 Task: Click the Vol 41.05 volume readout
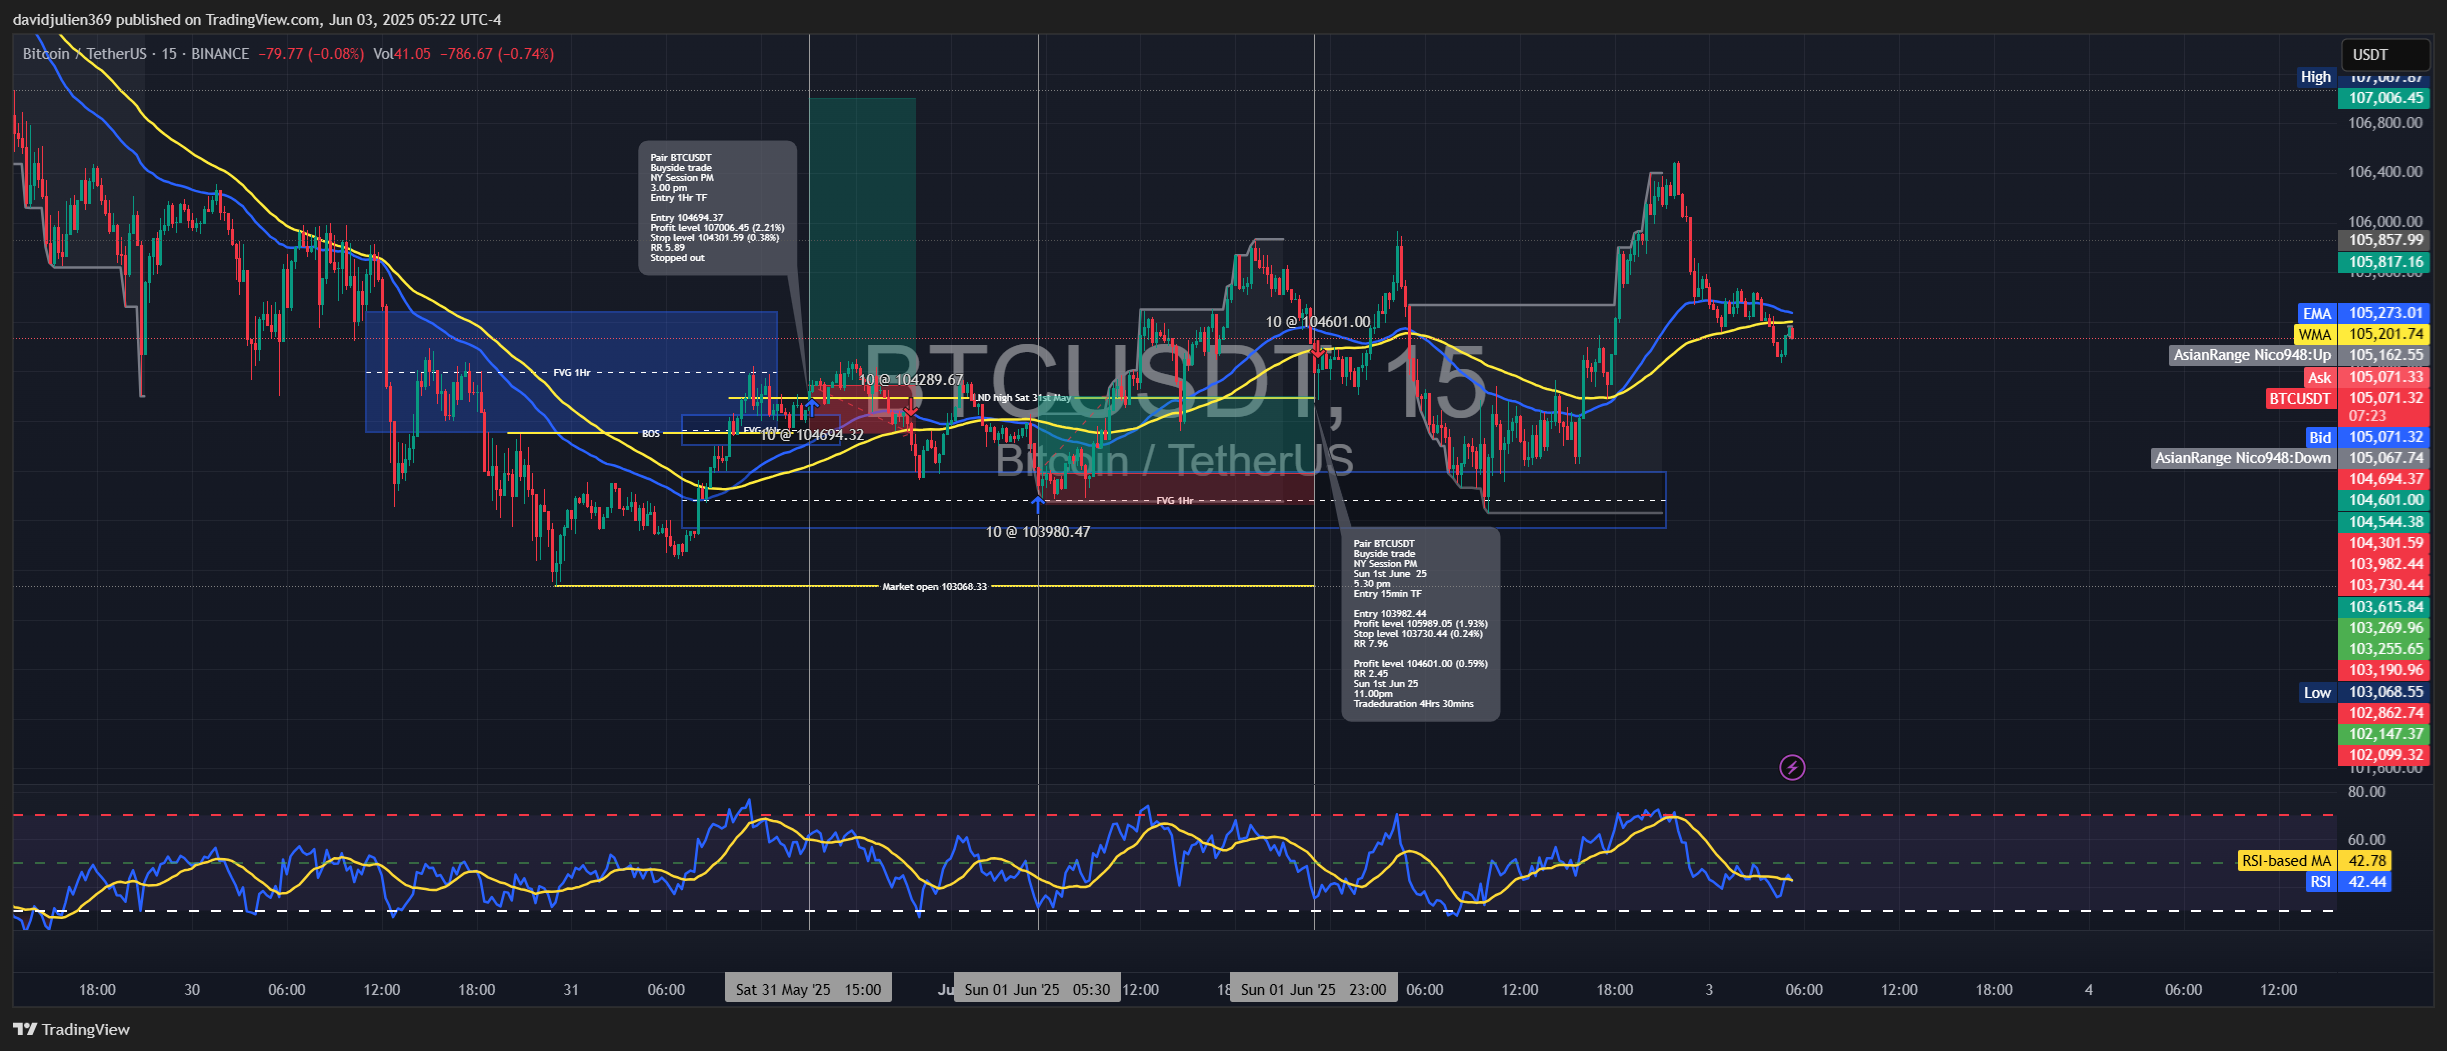click(402, 53)
